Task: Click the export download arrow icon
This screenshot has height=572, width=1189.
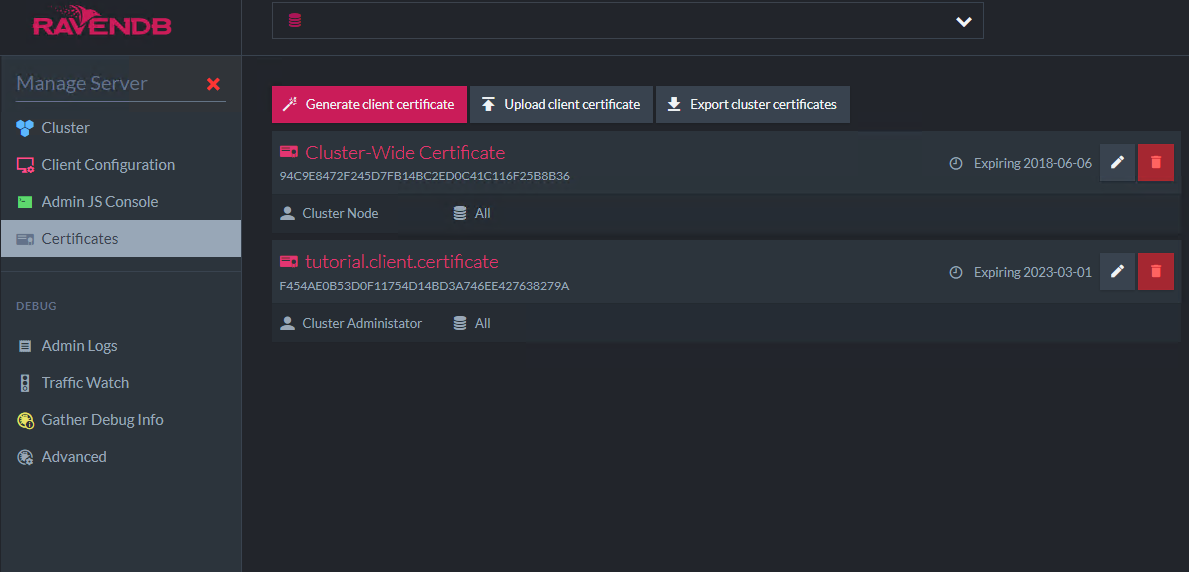Action: pyautogui.click(x=674, y=105)
